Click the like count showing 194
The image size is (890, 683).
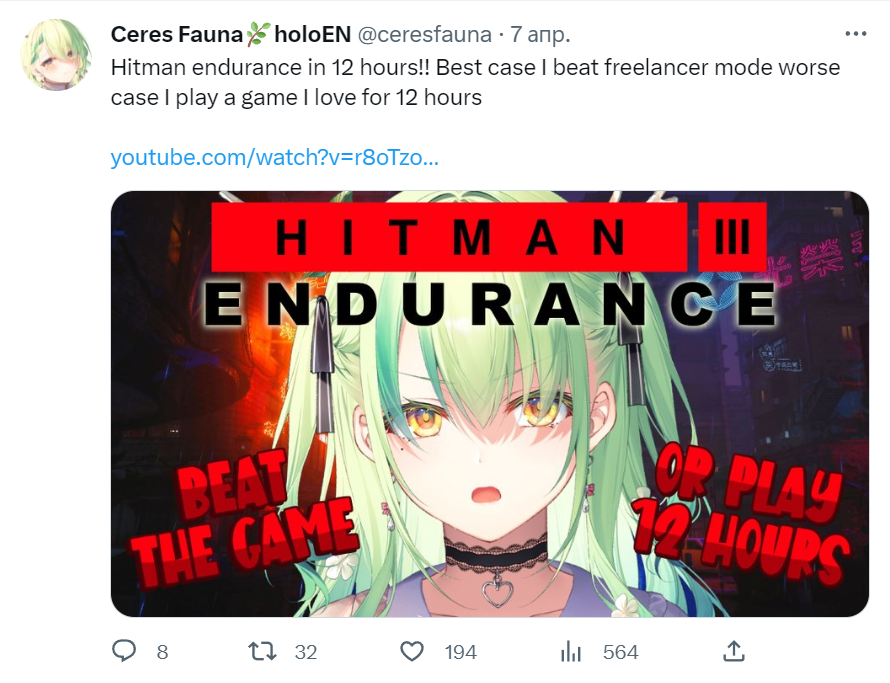pos(460,652)
